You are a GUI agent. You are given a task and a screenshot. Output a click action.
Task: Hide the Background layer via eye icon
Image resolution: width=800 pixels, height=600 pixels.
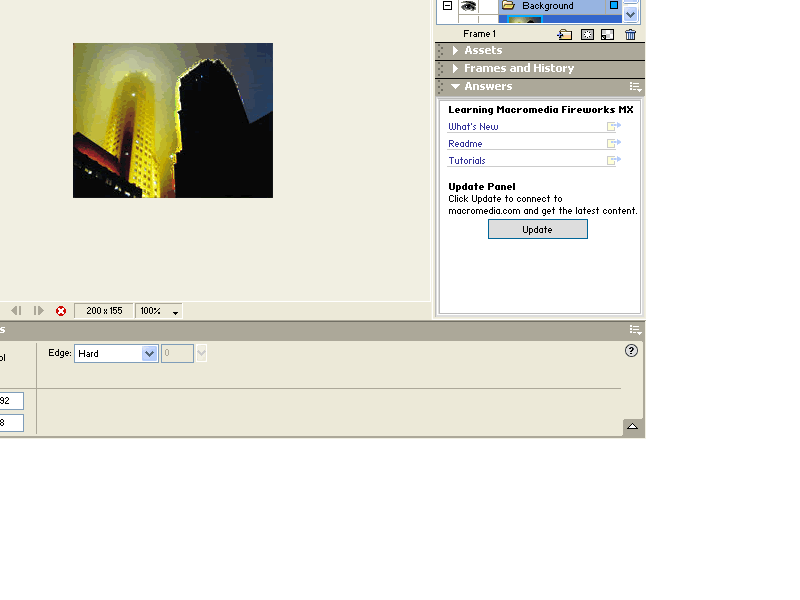(468, 6)
